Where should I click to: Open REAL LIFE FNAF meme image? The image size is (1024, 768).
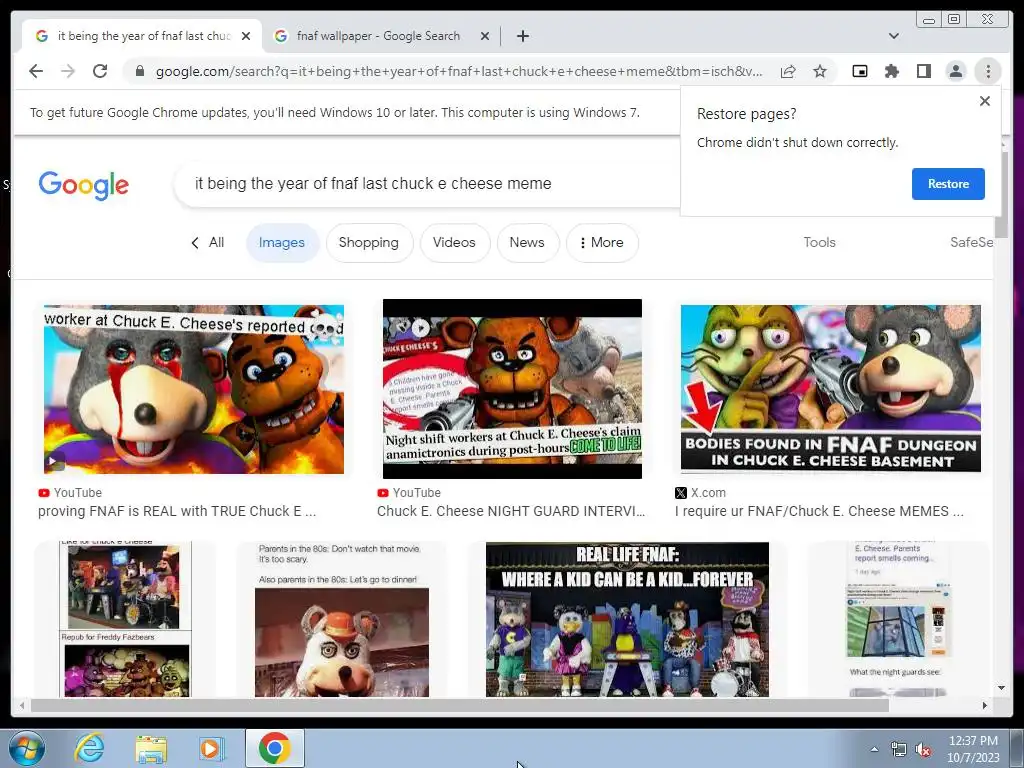627,619
